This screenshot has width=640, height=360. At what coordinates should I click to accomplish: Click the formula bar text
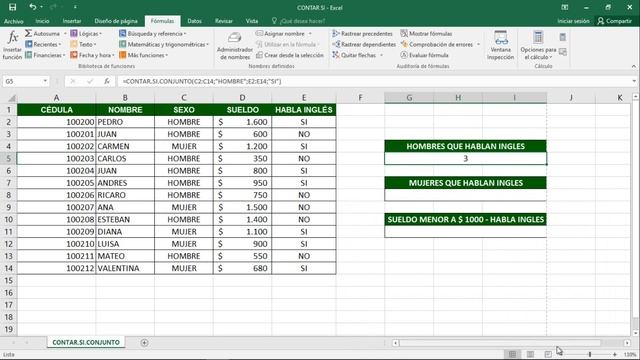coord(202,81)
